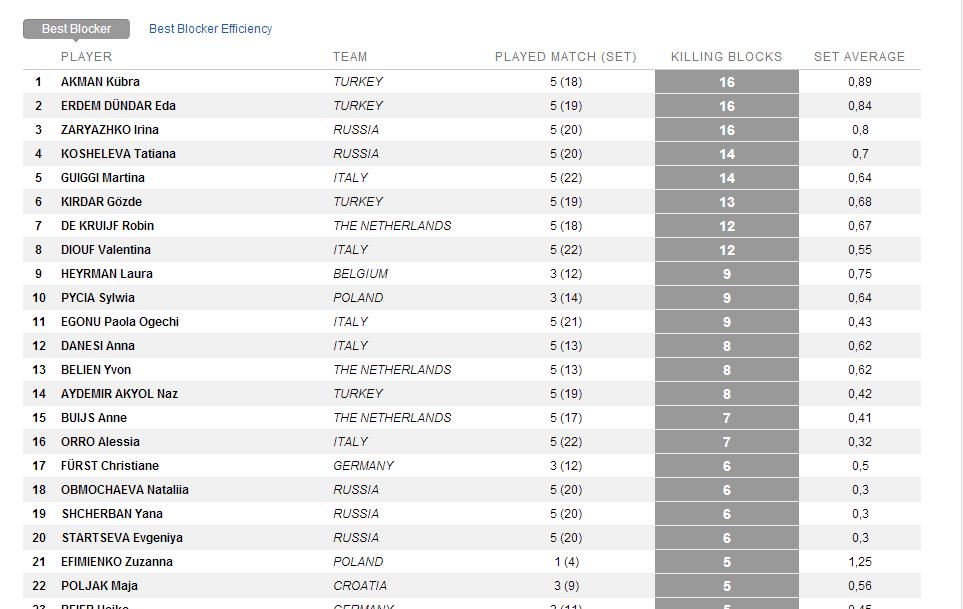Open EGONU Paola Ogechi entry
Image resolution: width=963 pixels, height=609 pixels.
(x=120, y=322)
